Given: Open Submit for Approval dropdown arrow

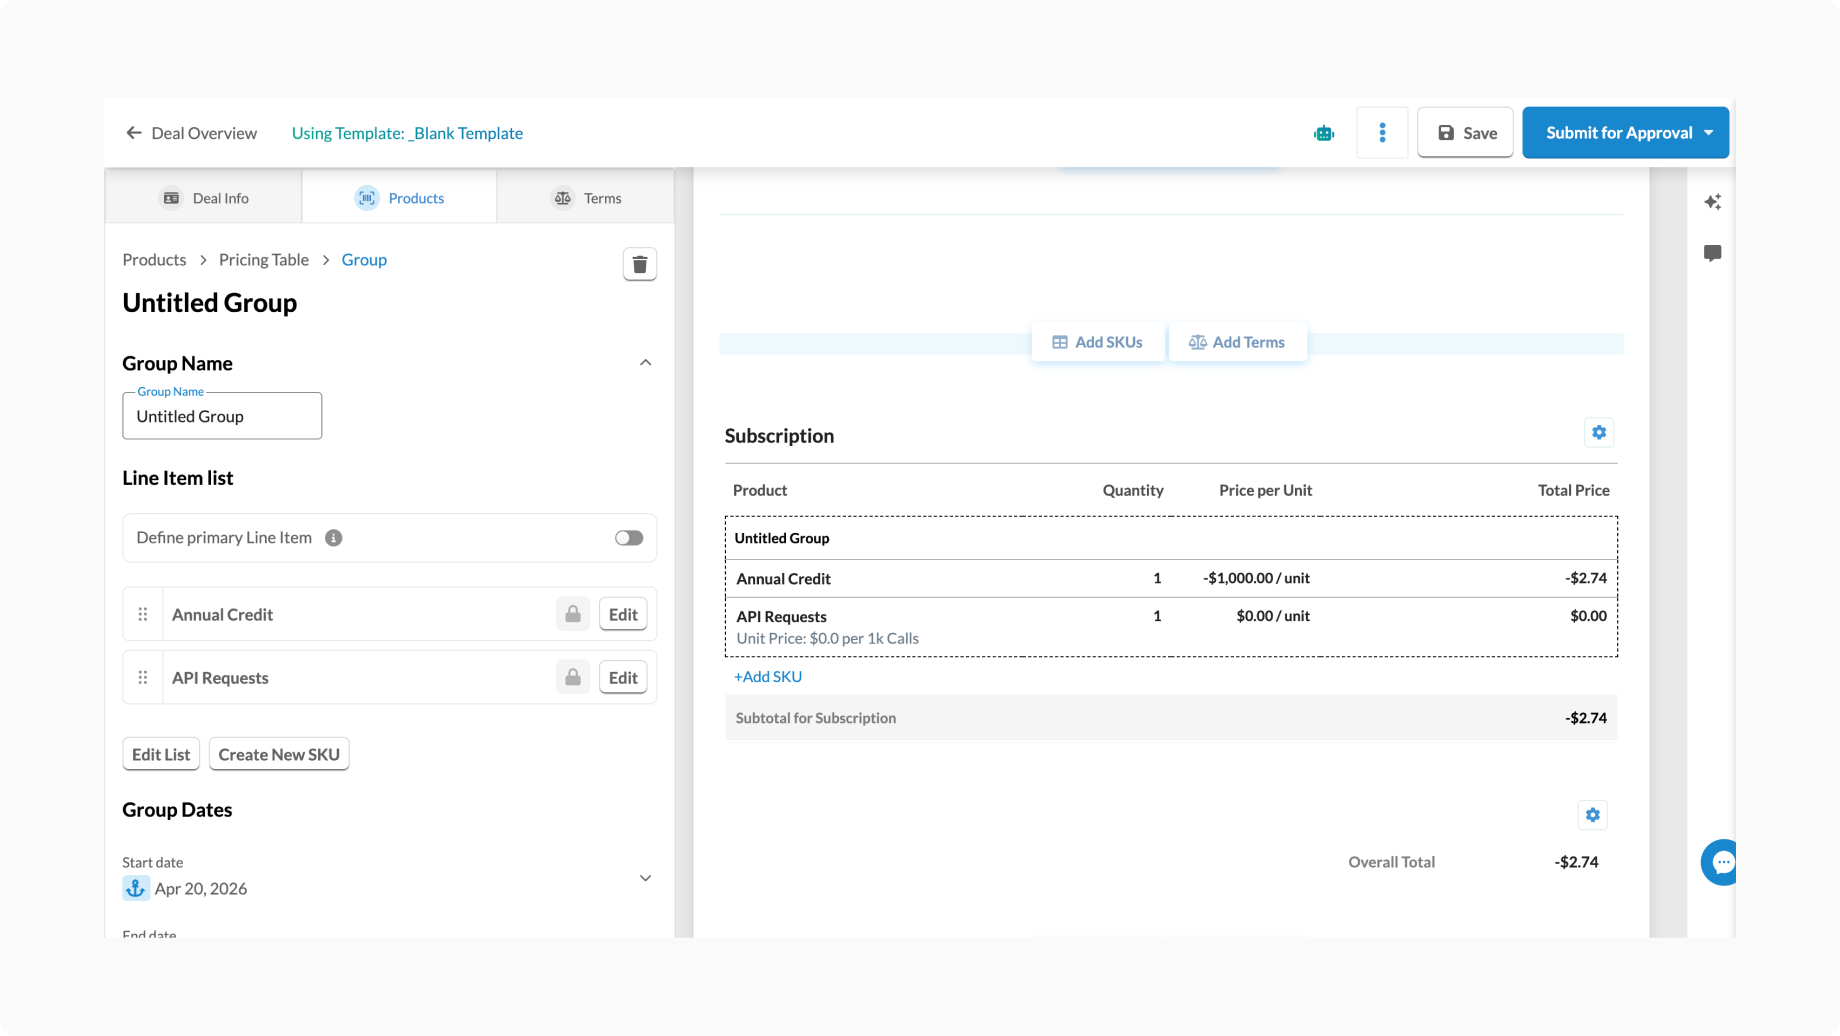Looking at the screenshot, I should click(x=1708, y=133).
